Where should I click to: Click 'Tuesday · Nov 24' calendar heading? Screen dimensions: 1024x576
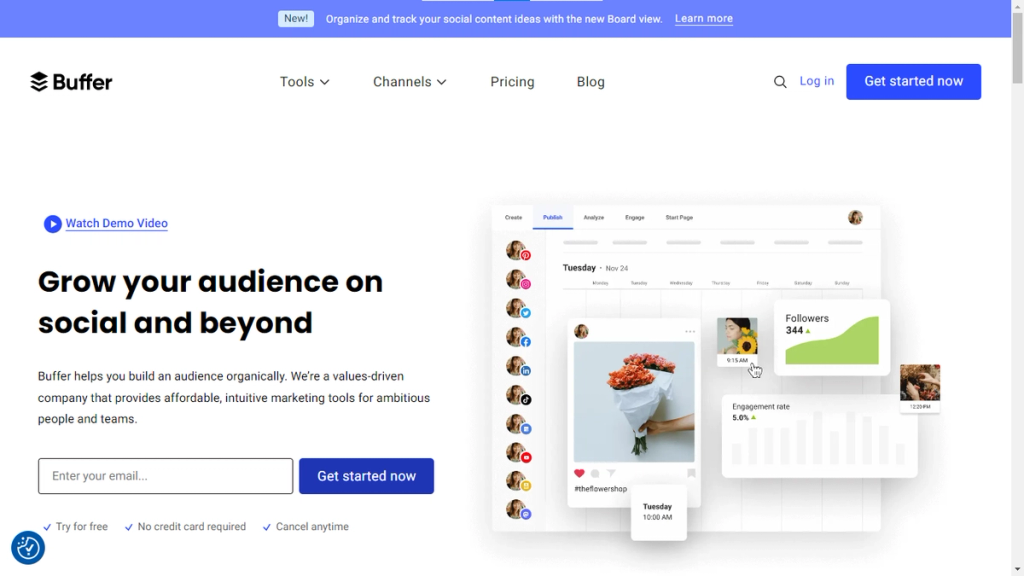click(596, 268)
